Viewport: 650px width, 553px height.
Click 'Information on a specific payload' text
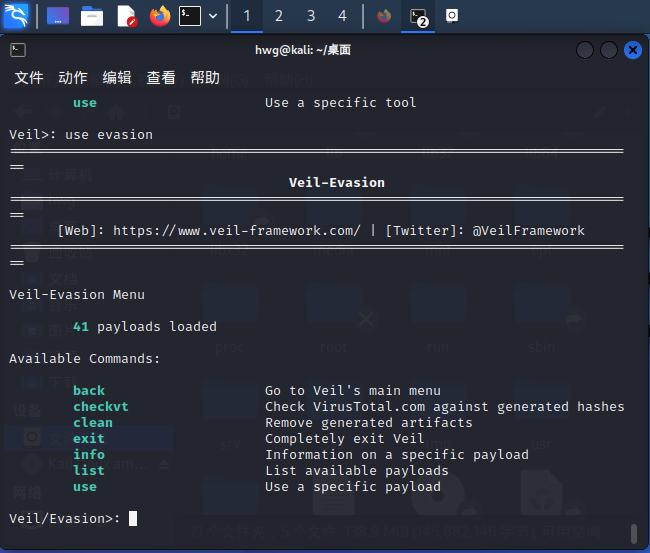coord(397,454)
